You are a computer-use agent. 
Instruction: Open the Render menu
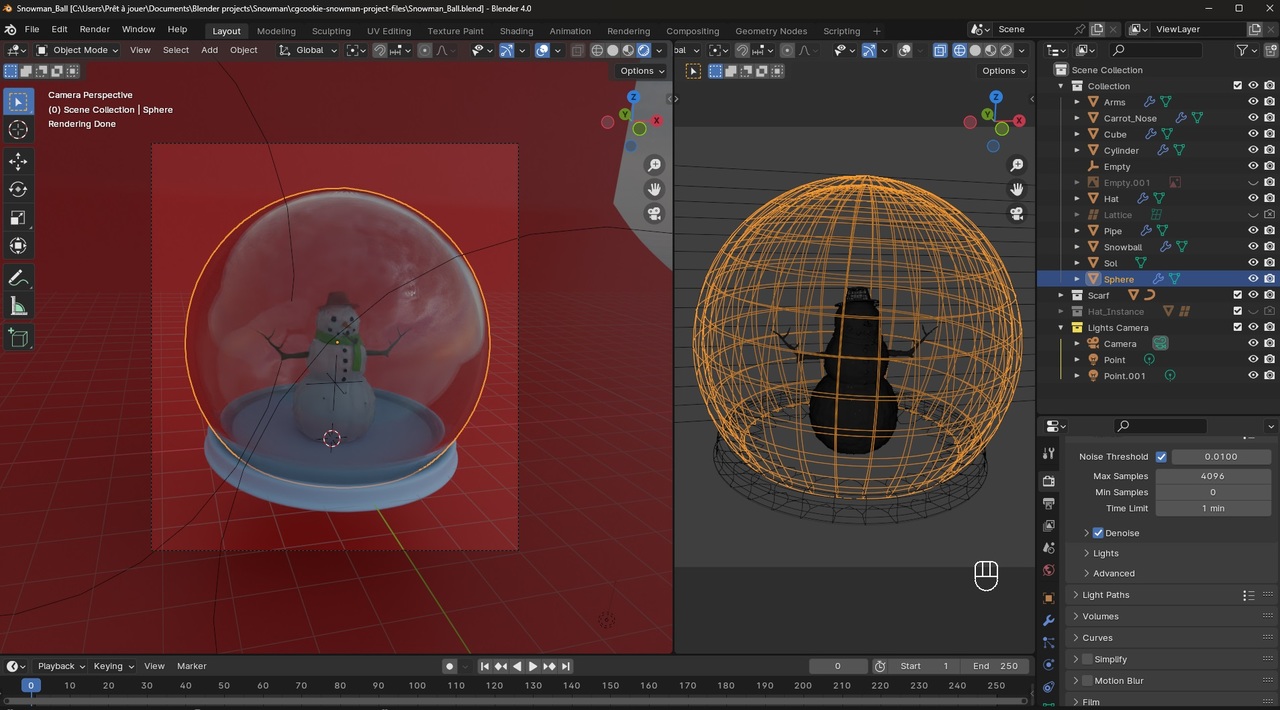(x=95, y=30)
